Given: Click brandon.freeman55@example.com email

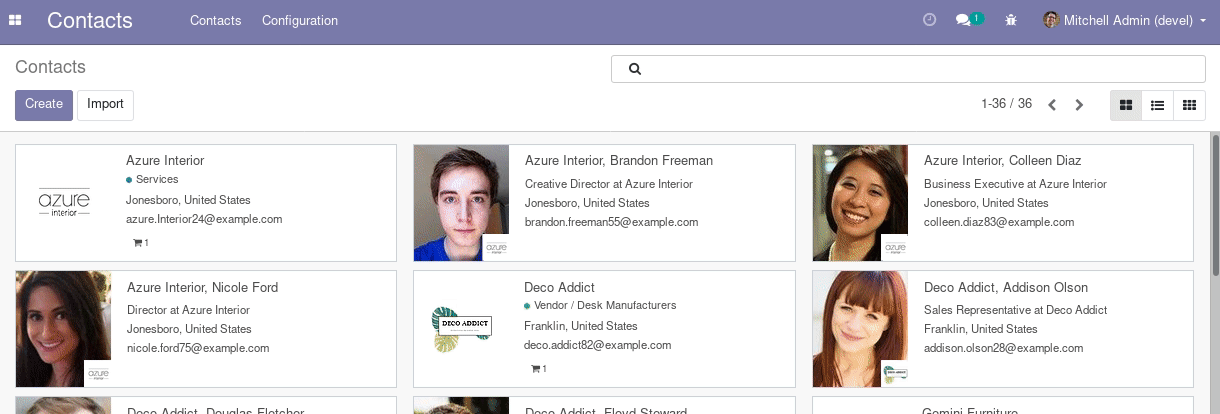Looking at the screenshot, I should click(x=612, y=222).
